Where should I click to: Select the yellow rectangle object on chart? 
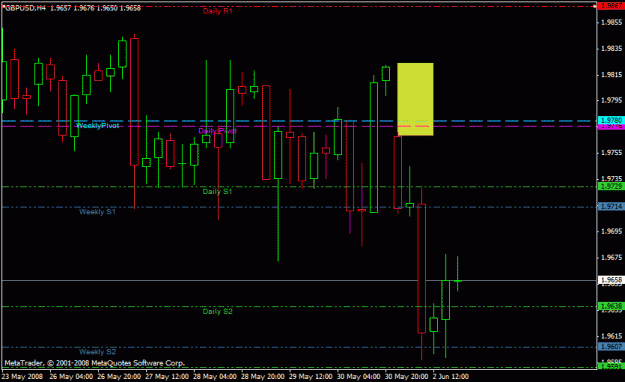pyautogui.click(x=415, y=99)
